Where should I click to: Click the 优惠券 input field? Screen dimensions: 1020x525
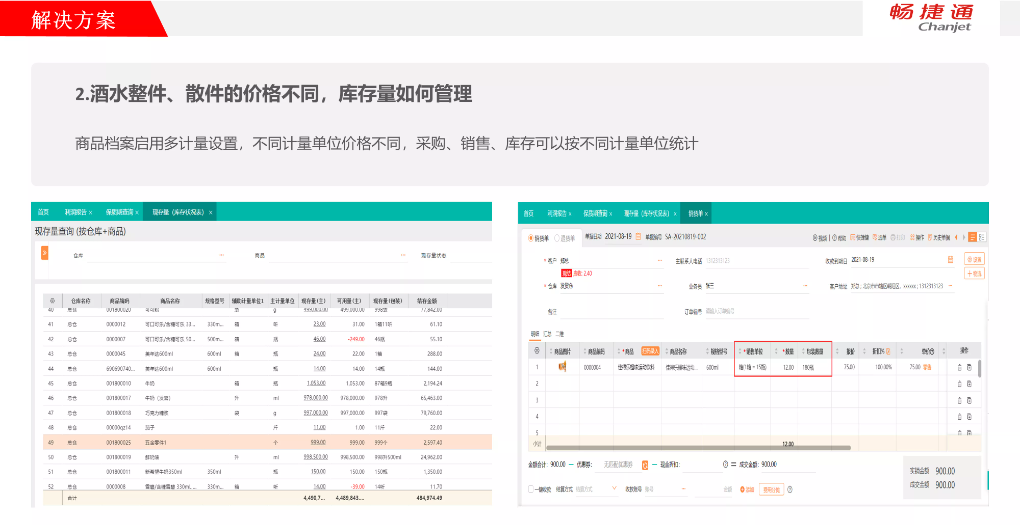(x=617, y=464)
